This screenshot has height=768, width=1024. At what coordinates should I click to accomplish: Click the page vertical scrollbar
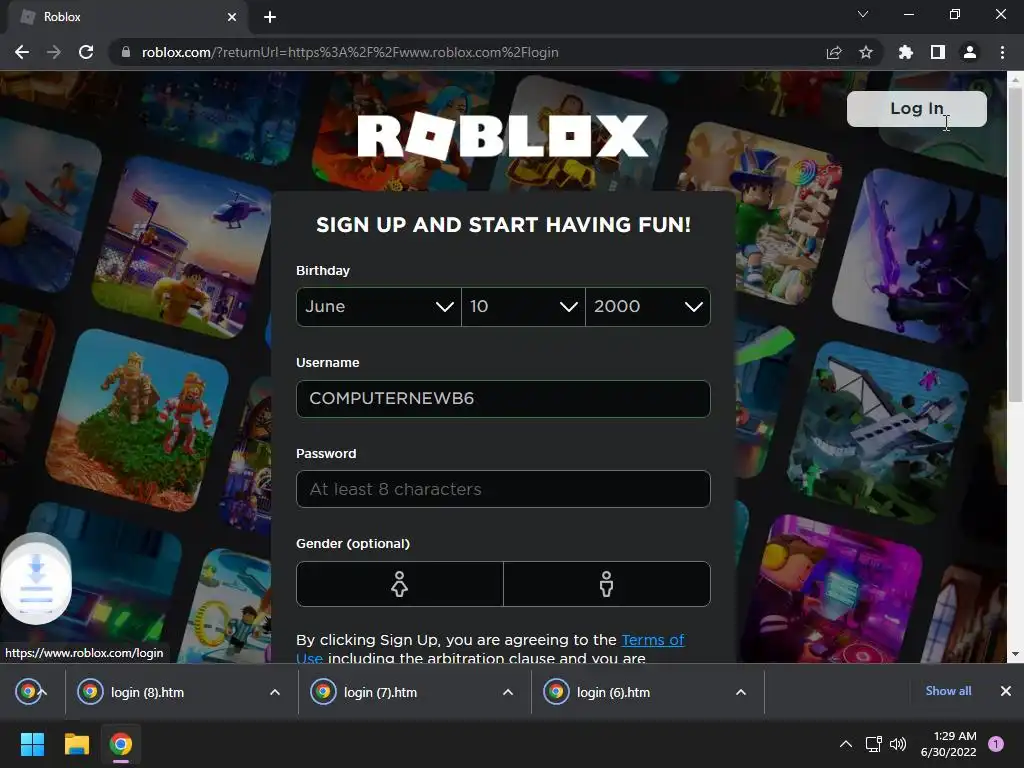coord(1016,245)
